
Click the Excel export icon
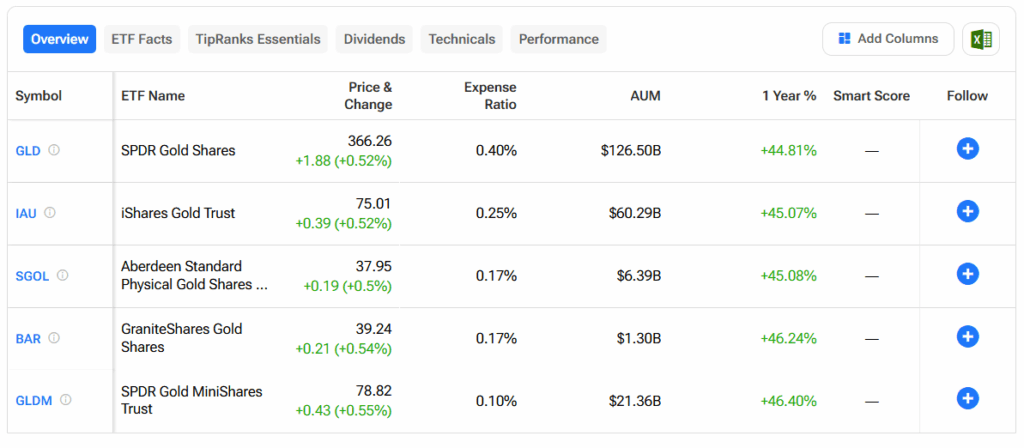[x=981, y=39]
